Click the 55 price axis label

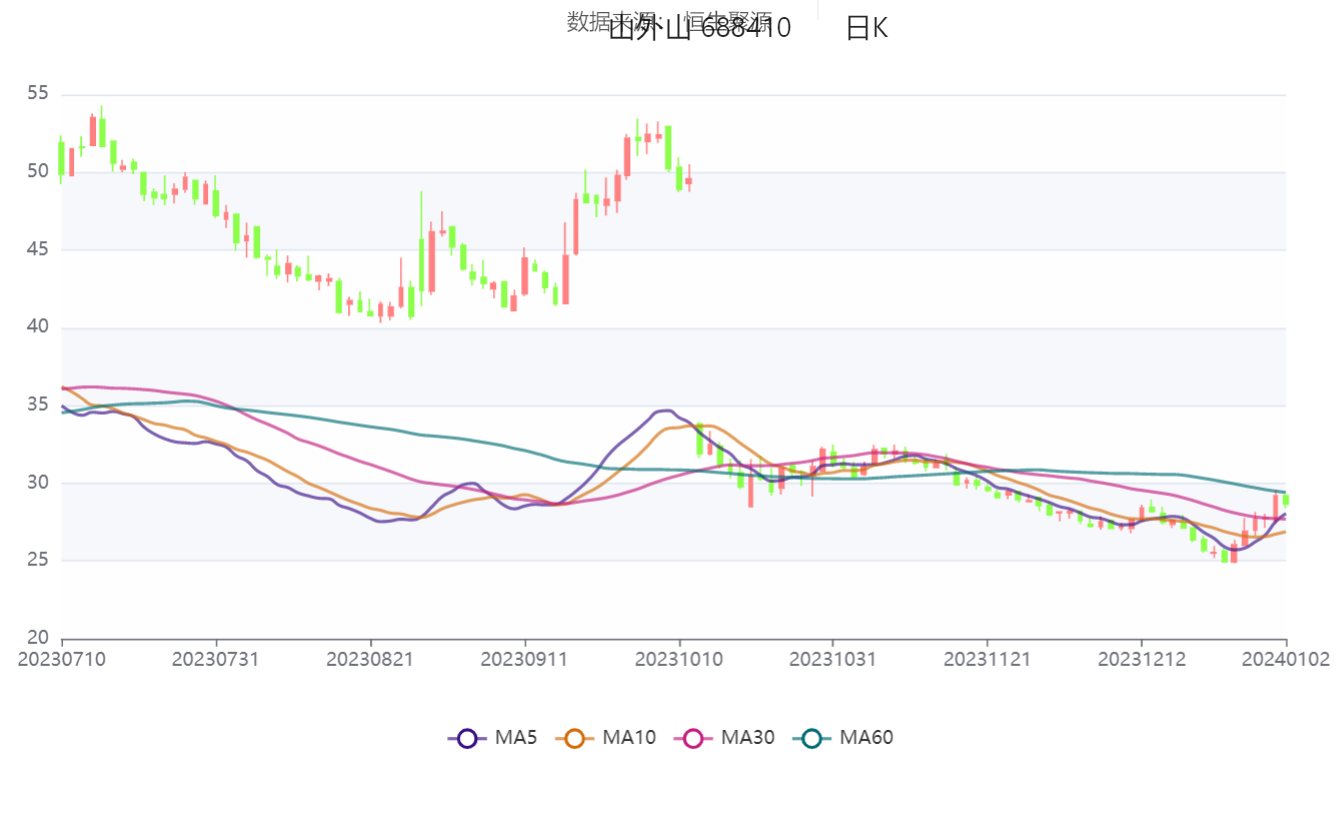coord(38,94)
